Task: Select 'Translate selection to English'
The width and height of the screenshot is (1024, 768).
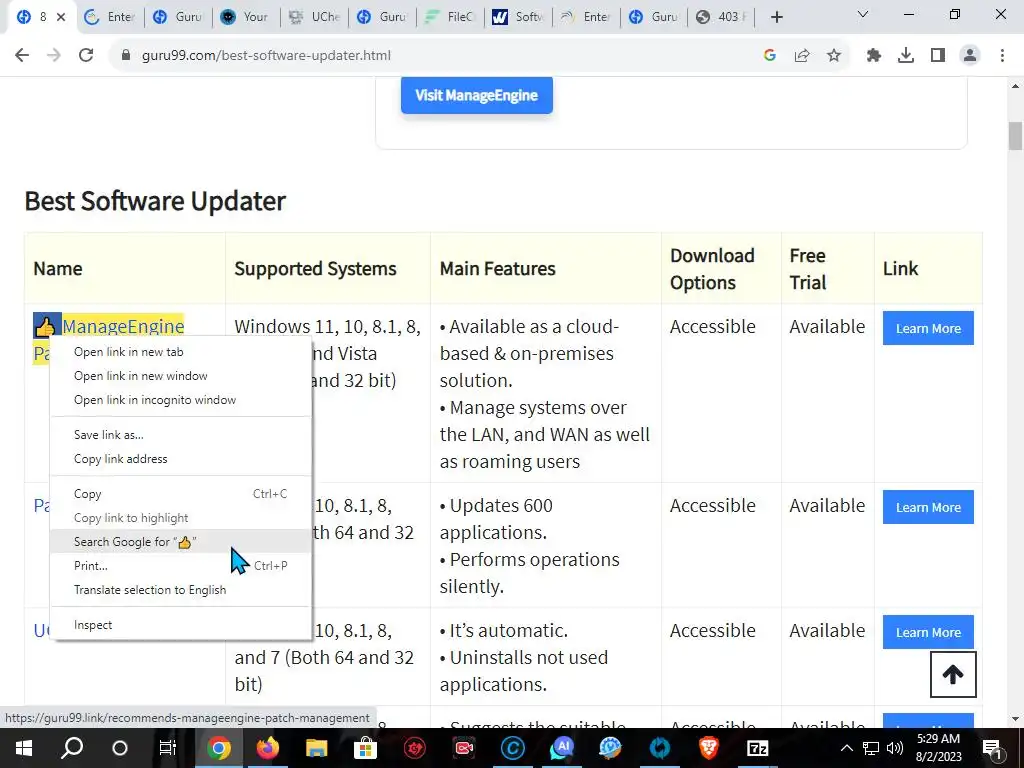Action: [181, 590]
